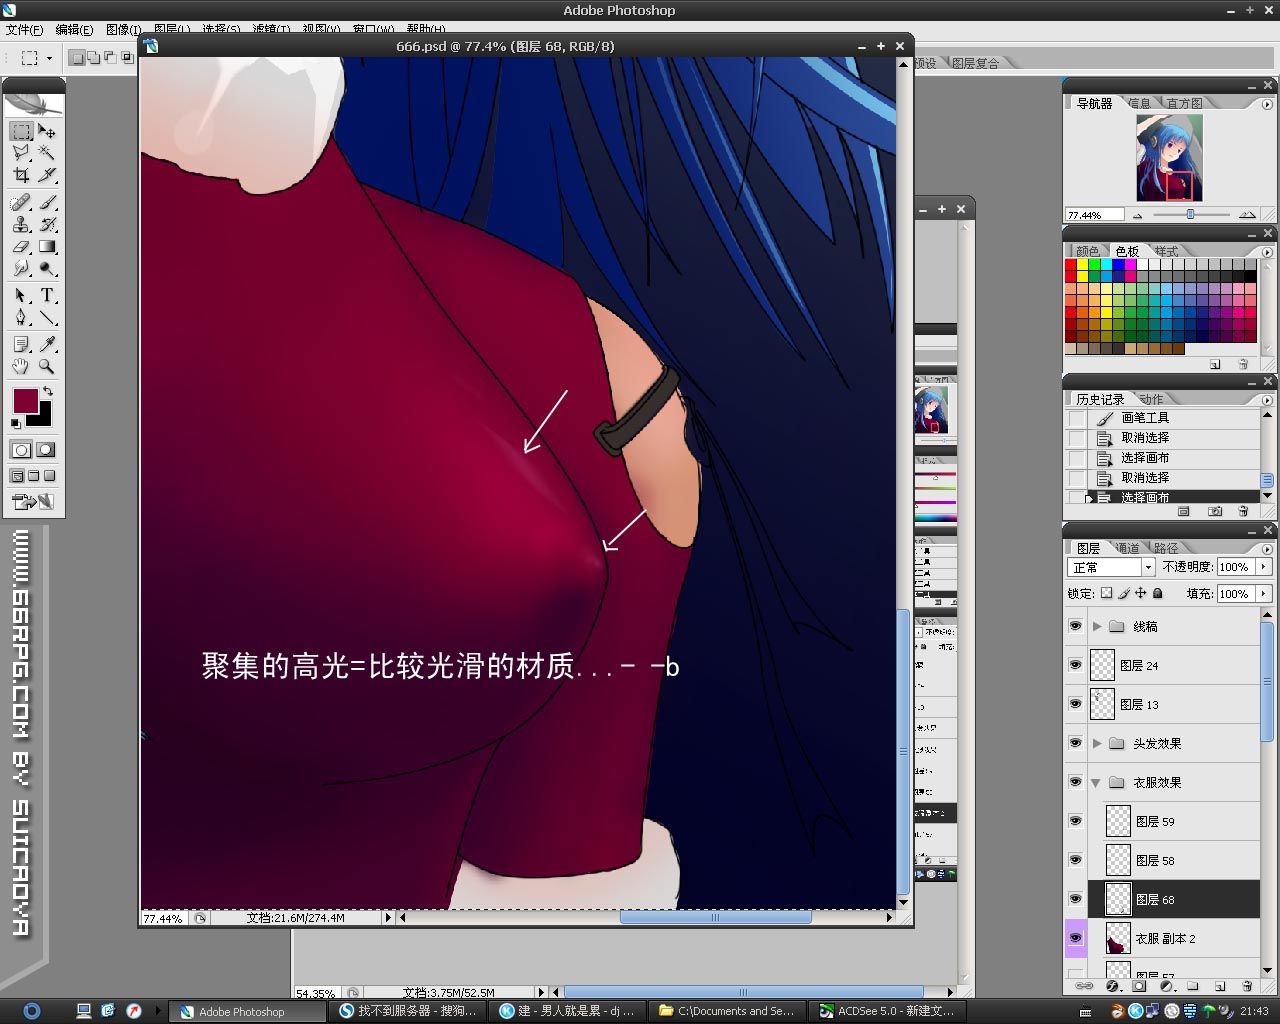Image resolution: width=1280 pixels, height=1024 pixels.
Task: Open the 文件 menu
Action: tap(25, 30)
